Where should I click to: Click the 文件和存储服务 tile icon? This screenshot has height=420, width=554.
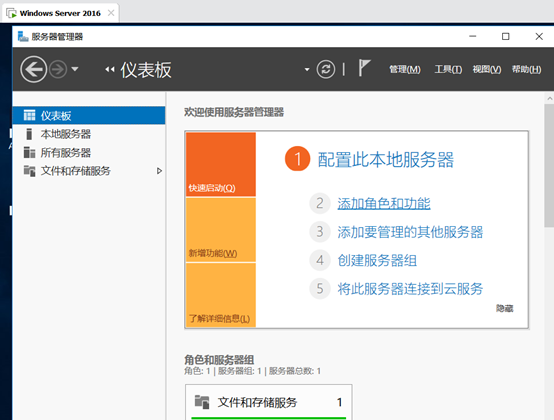point(202,402)
